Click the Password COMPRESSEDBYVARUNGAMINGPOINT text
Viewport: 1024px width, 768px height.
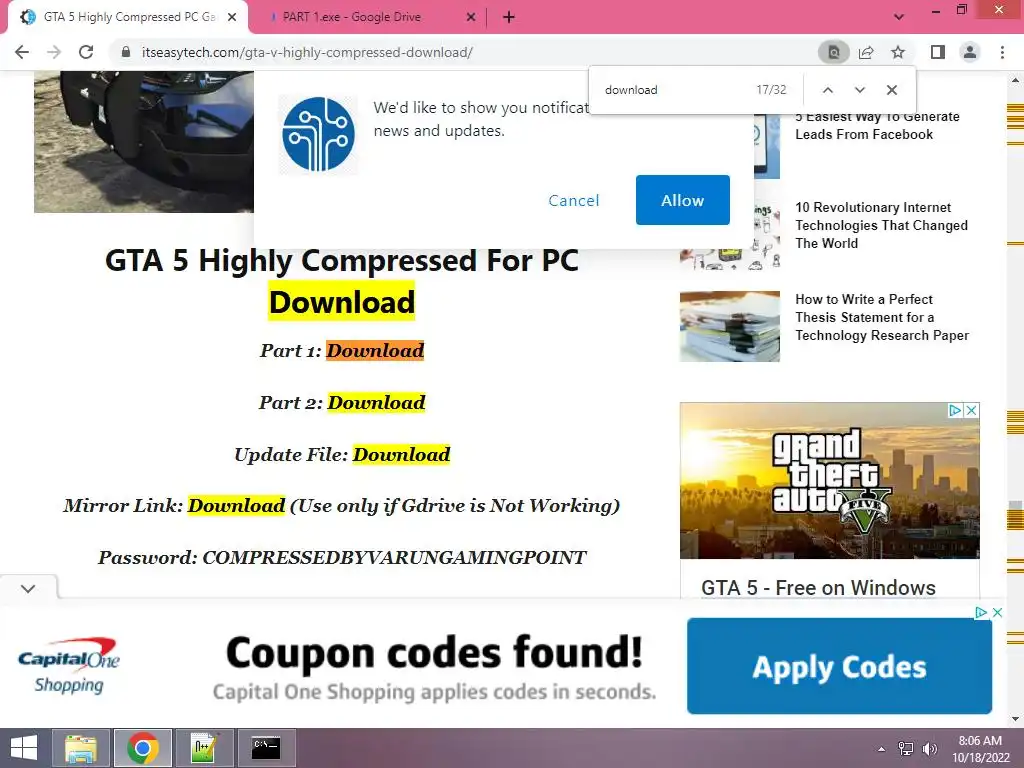click(342, 558)
